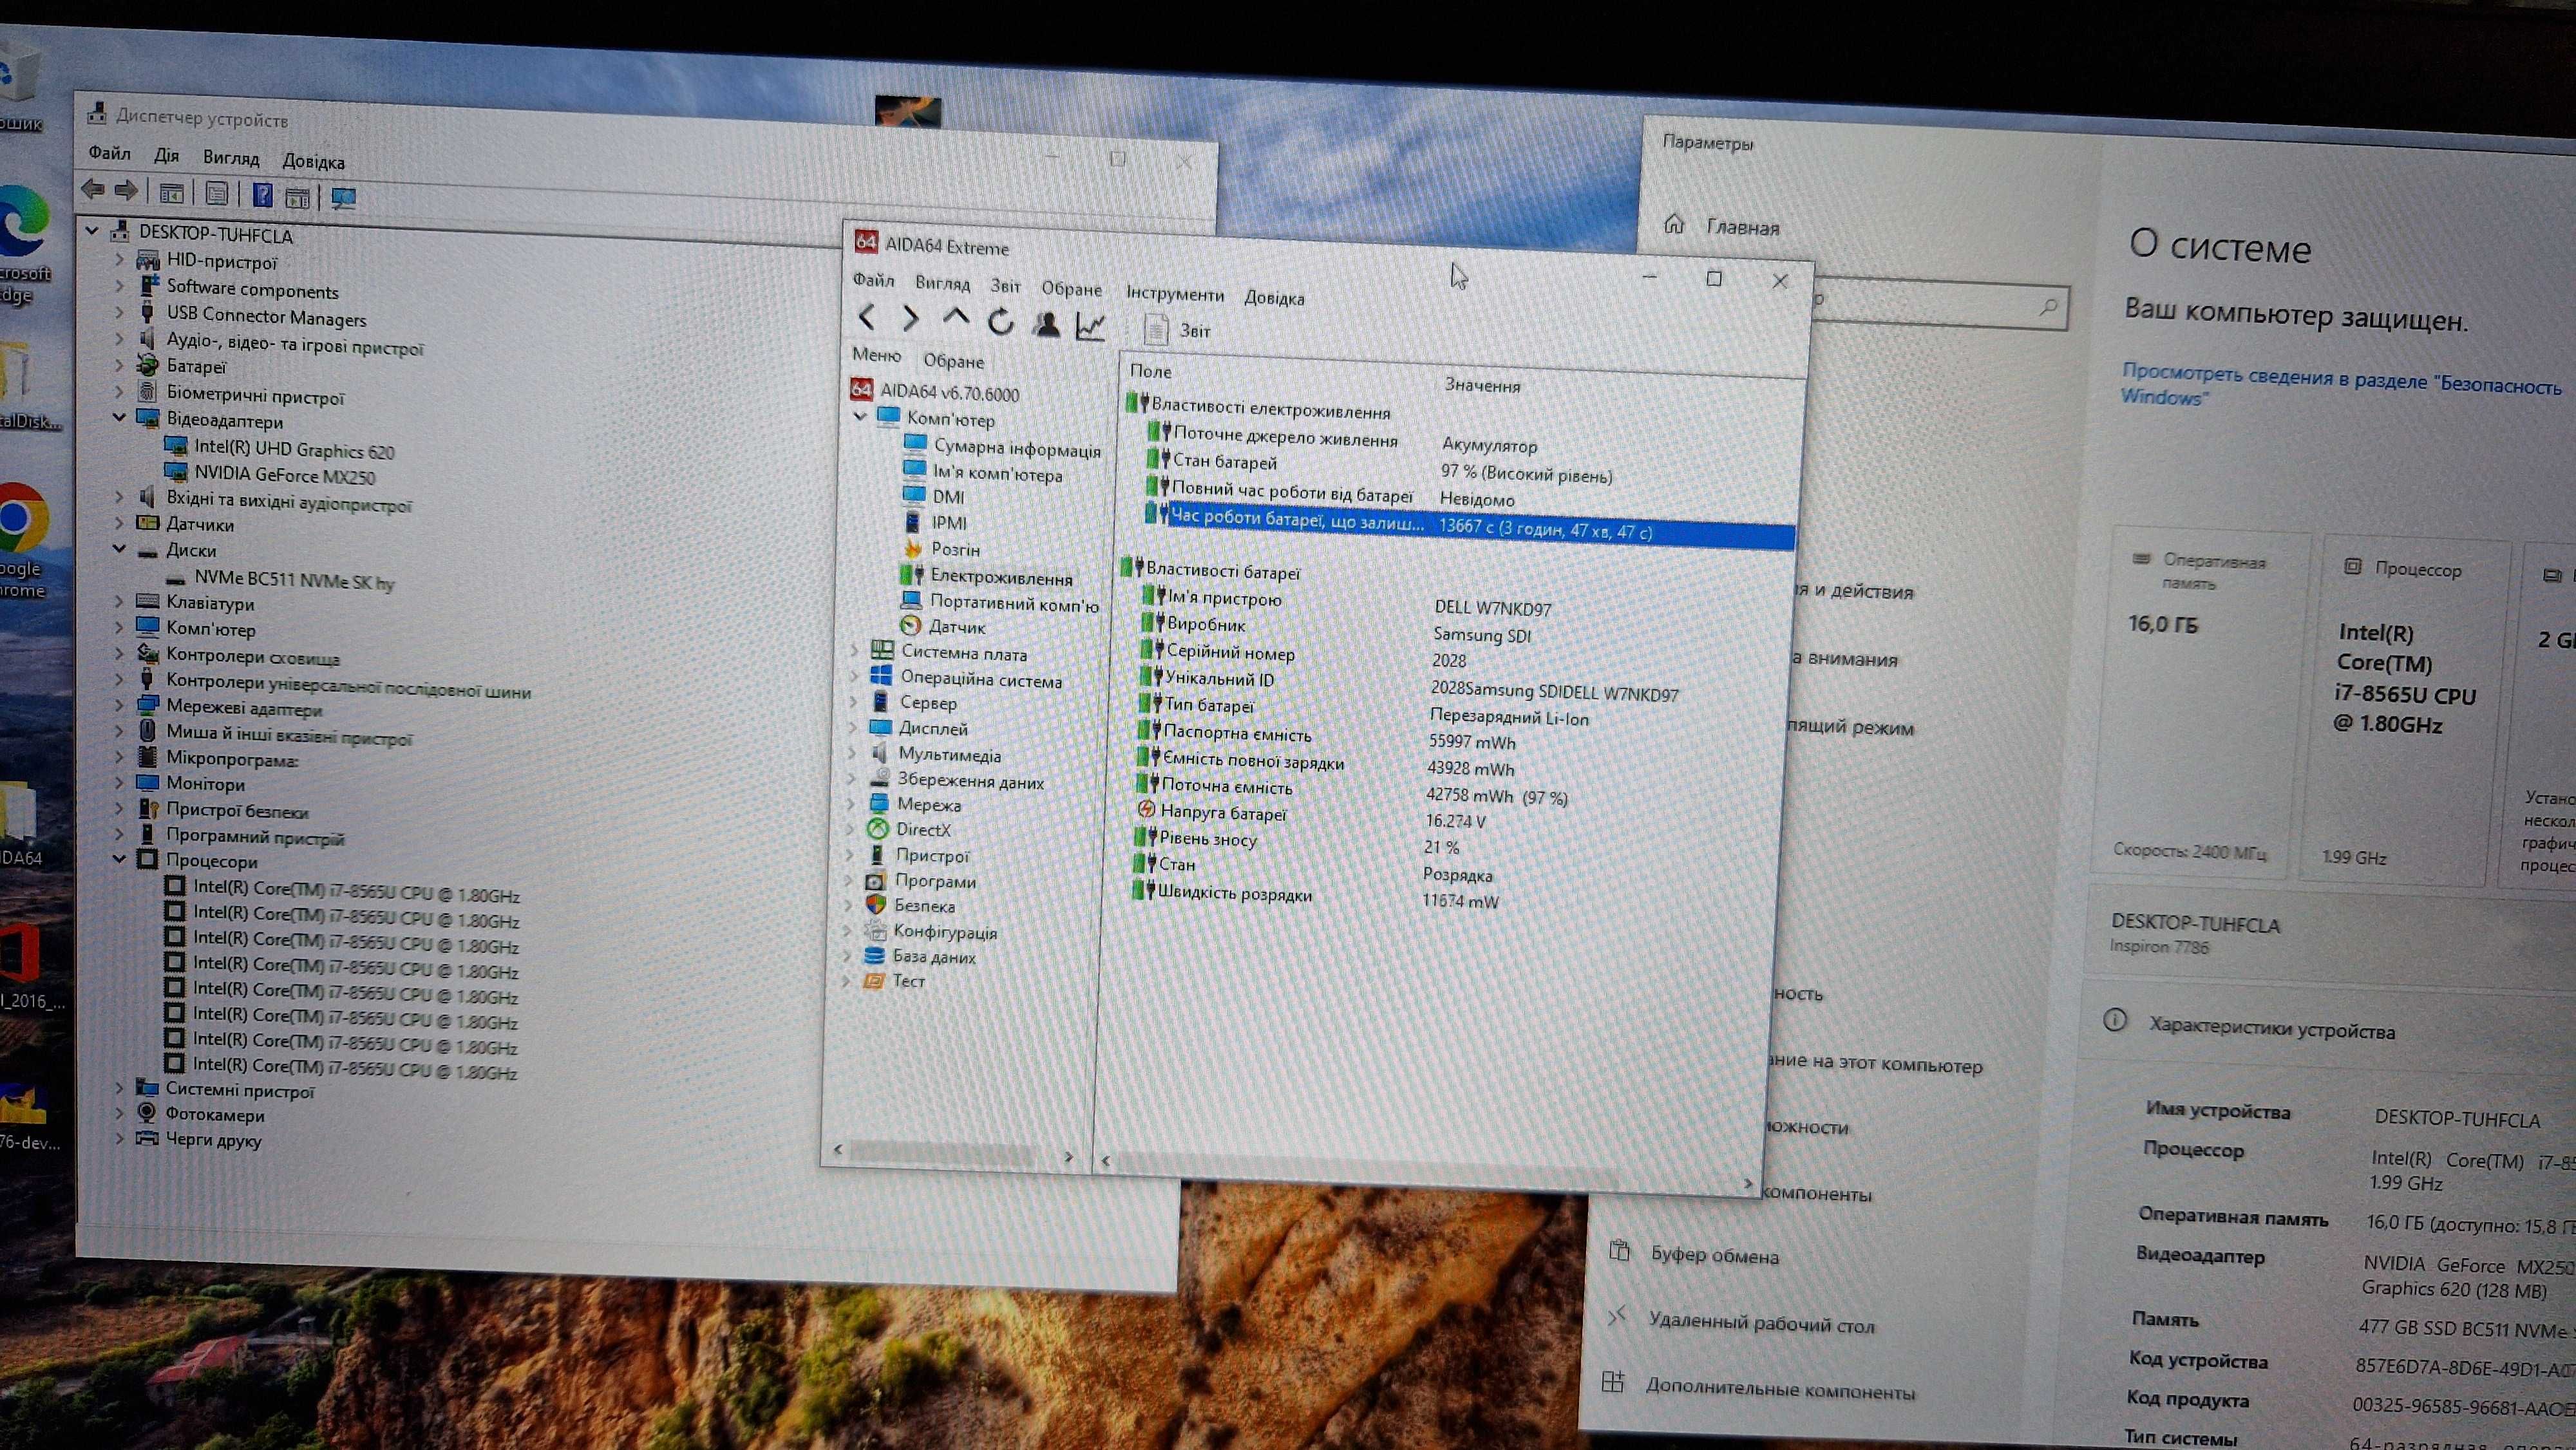Screen dimensions: 2576x1450
Task: Click the AIDA64 Forward navigation arrow
Action: (x=910, y=319)
